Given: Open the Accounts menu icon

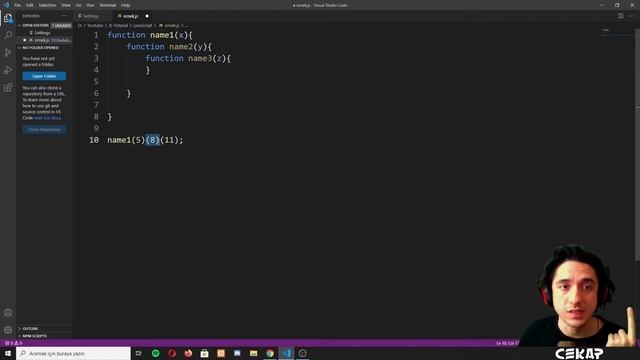Looking at the screenshot, I should [x=8, y=313].
